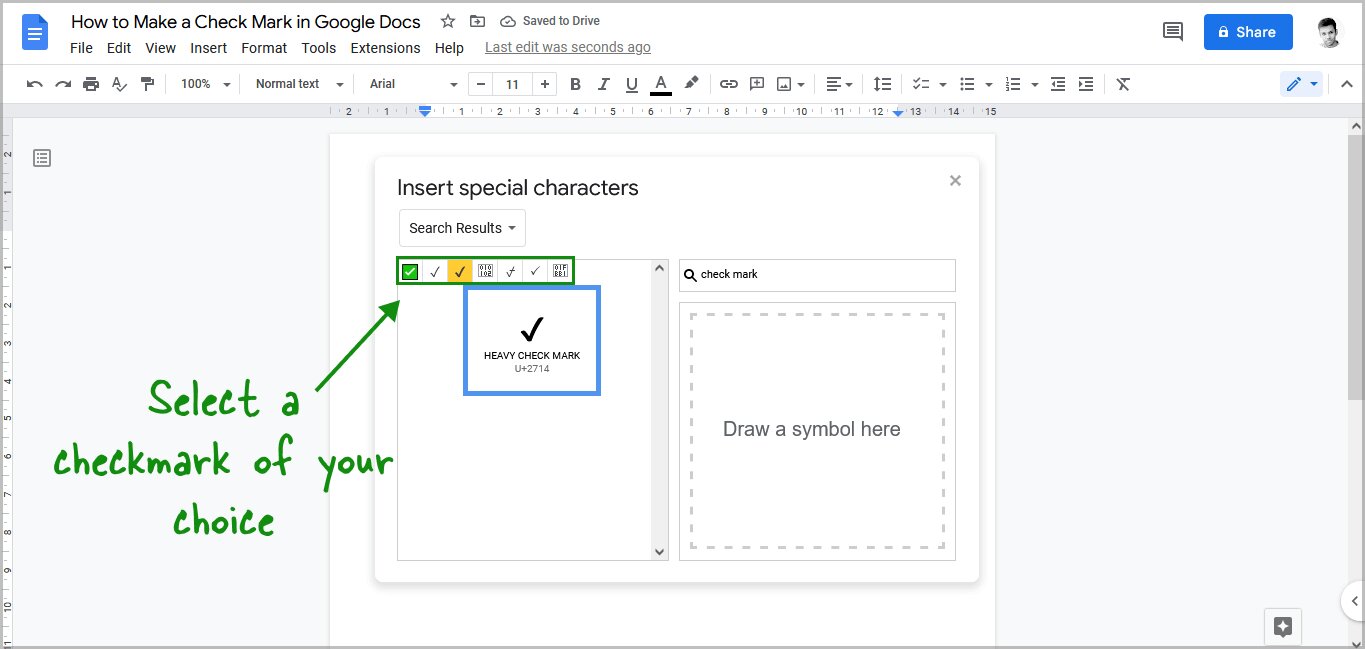This screenshot has width=1365, height=649.
Task: Select the highlight color tool
Action: pos(691,84)
